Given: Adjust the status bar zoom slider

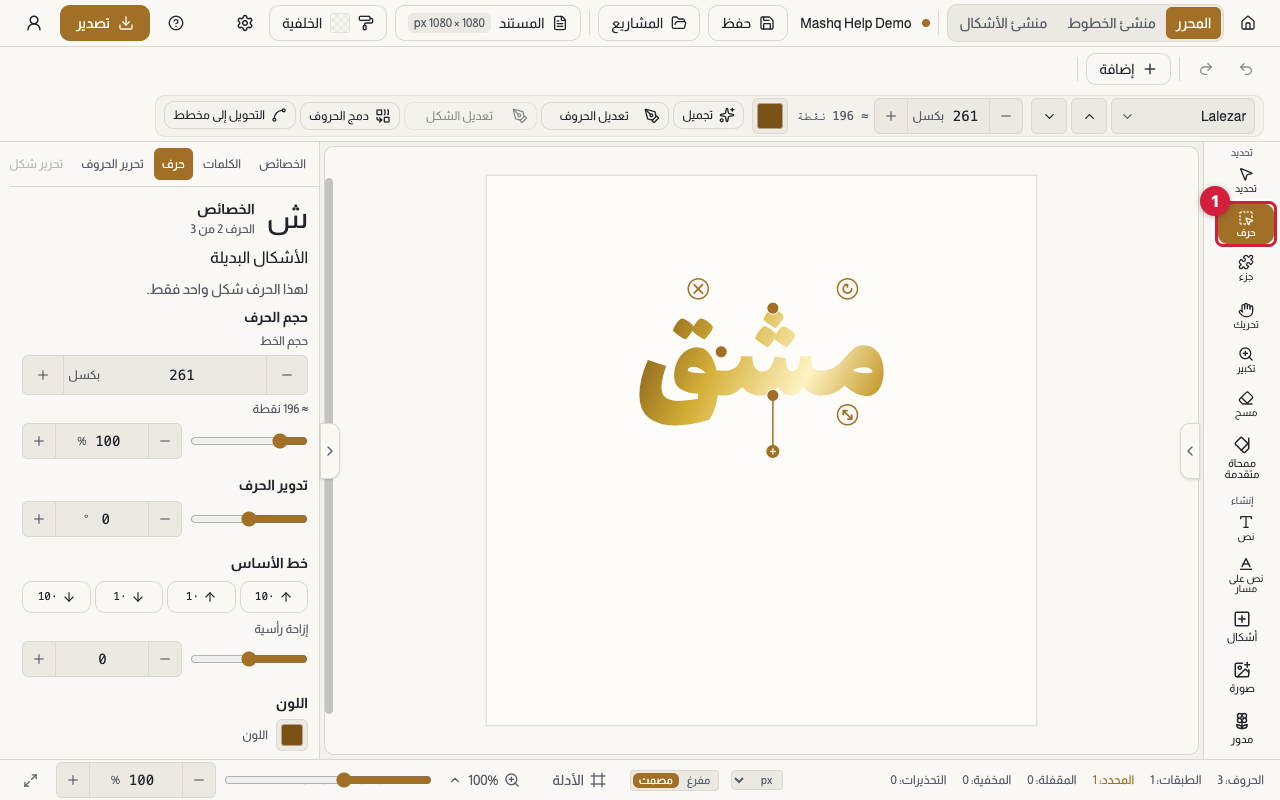Looking at the screenshot, I should (x=328, y=780).
